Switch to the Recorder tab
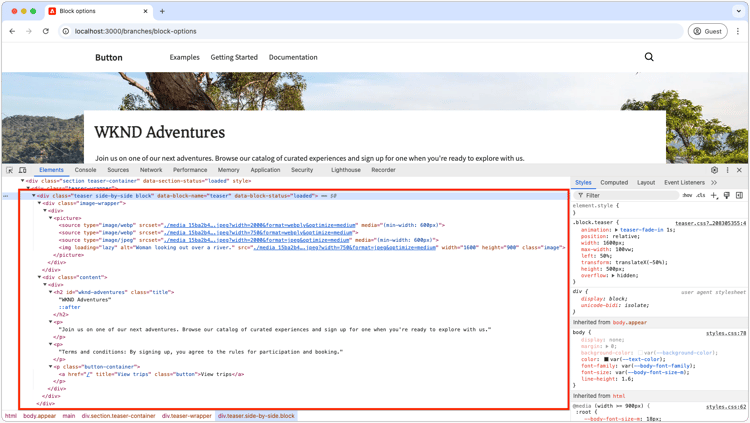The height and width of the screenshot is (423, 750). [383, 170]
